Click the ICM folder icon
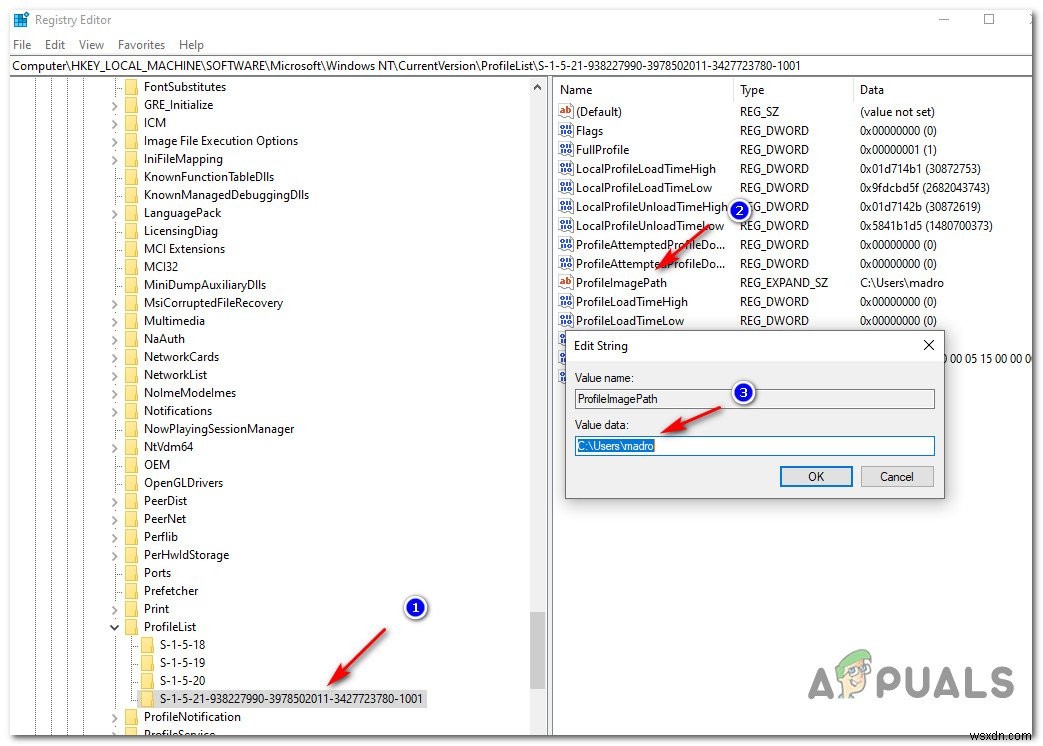This screenshot has height=746, width=1043. (x=132, y=123)
